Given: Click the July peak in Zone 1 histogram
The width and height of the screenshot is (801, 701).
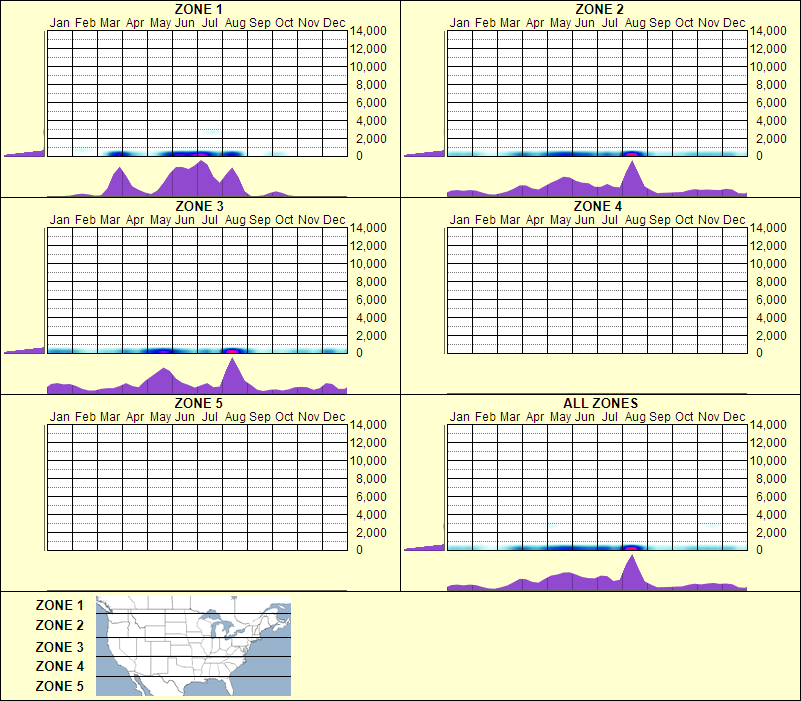Looking at the screenshot, I should click(x=201, y=178).
